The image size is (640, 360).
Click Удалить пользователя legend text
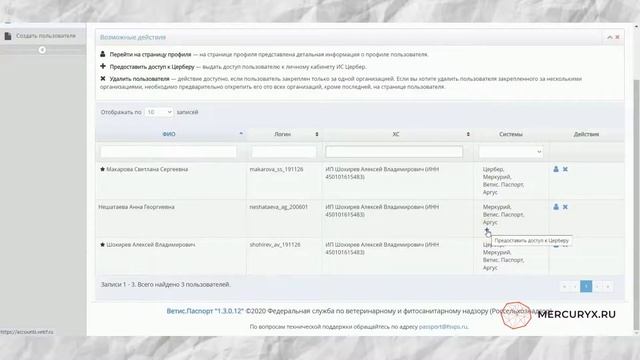click(x=139, y=79)
